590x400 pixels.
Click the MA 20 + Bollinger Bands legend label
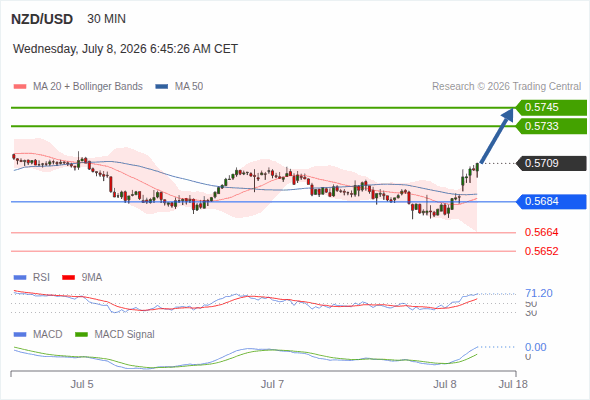(88, 87)
